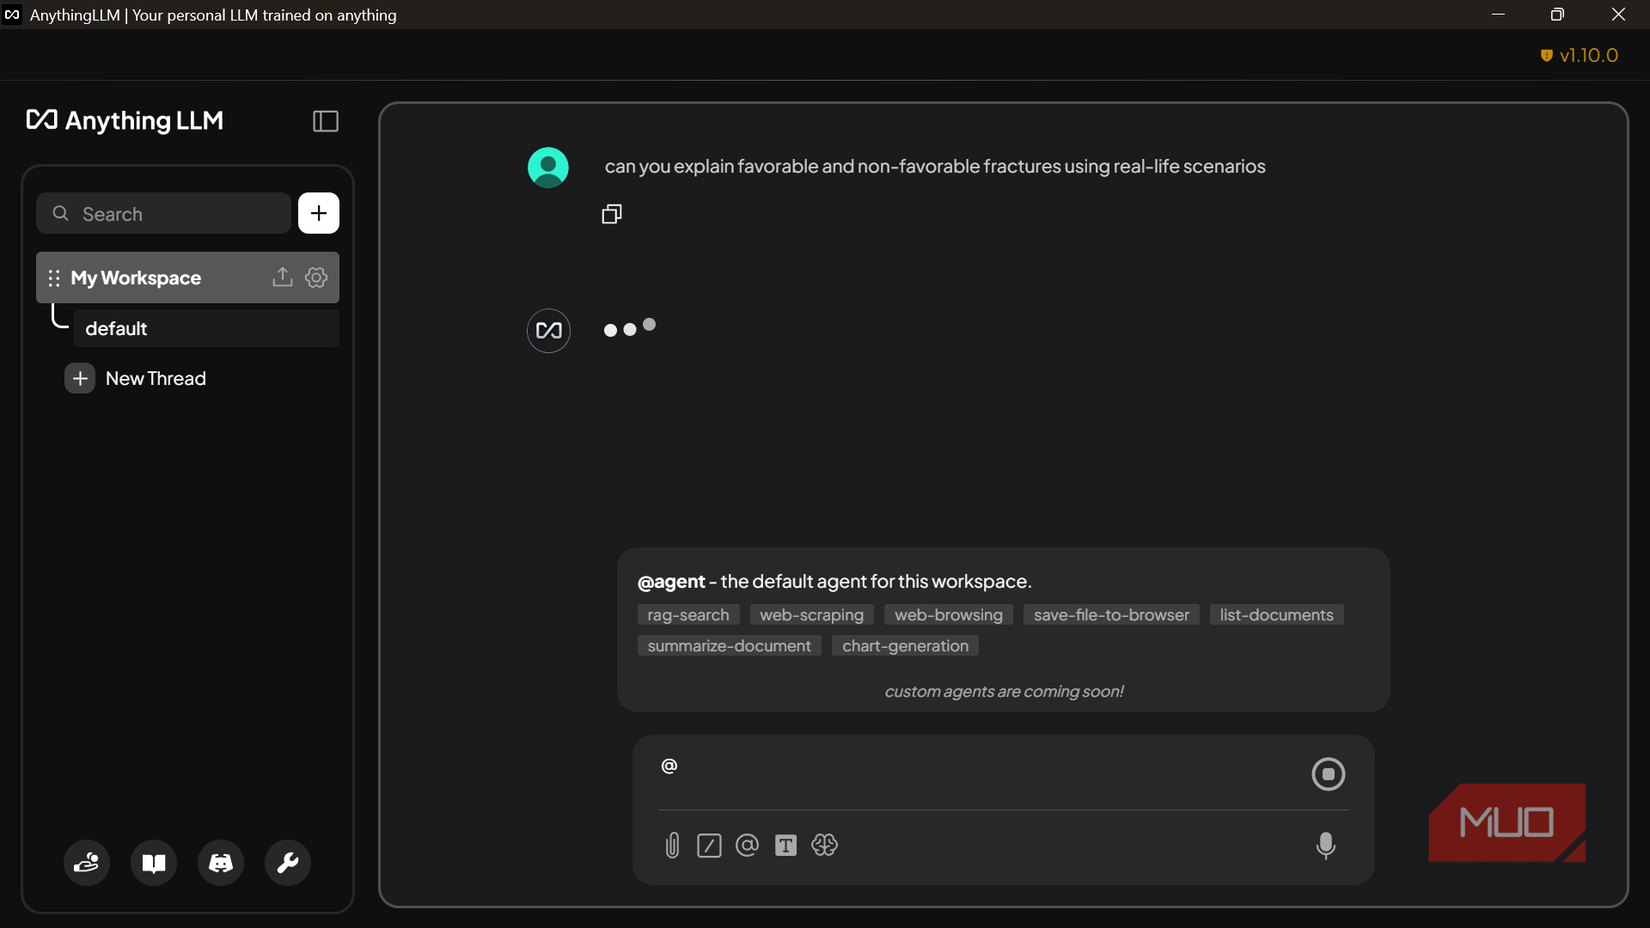Open the slash commands menu

tap(709, 845)
